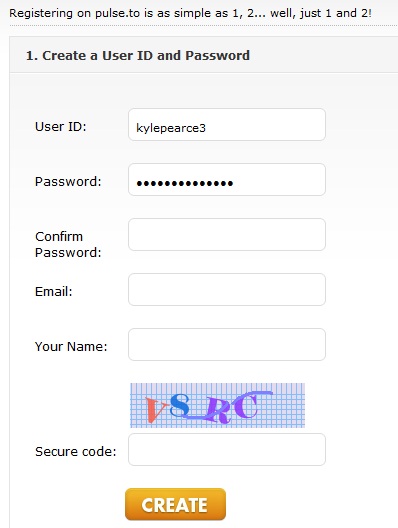Click the 'Your Name:' label
Image resolution: width=398 pixels, height=528 pixels.
click(71, 346)
